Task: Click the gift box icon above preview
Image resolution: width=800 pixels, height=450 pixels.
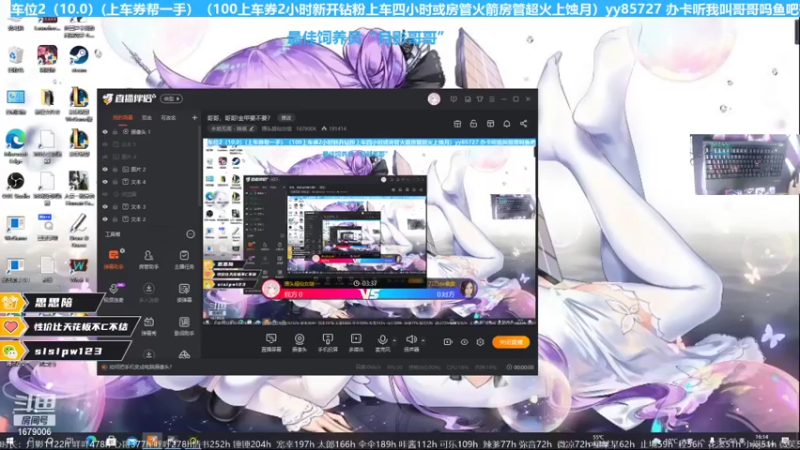Action: (x=457, y=123)
